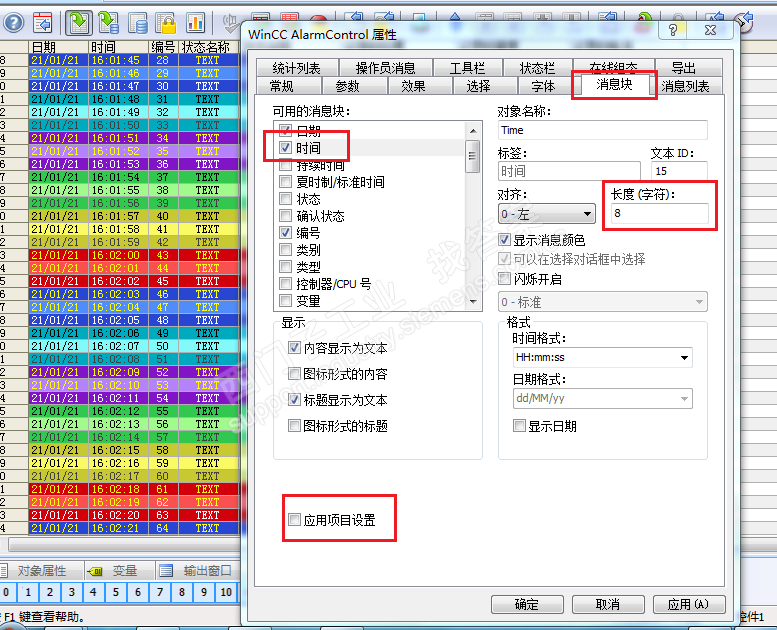Select layer 10 button in layer bar
Screen dimensions: 777x630
pos(226,592)
